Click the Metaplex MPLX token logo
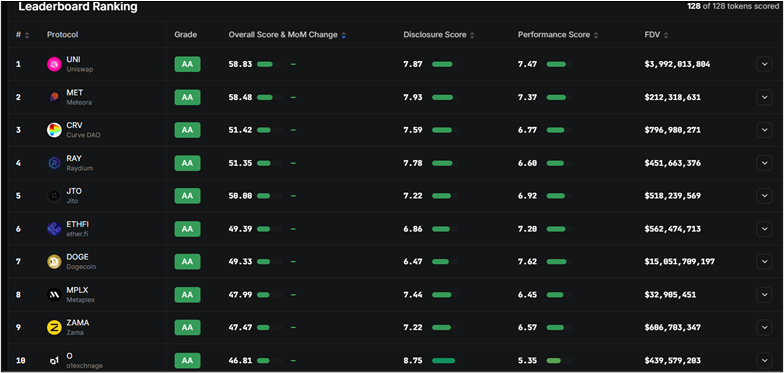 click(x=54, y=294)
